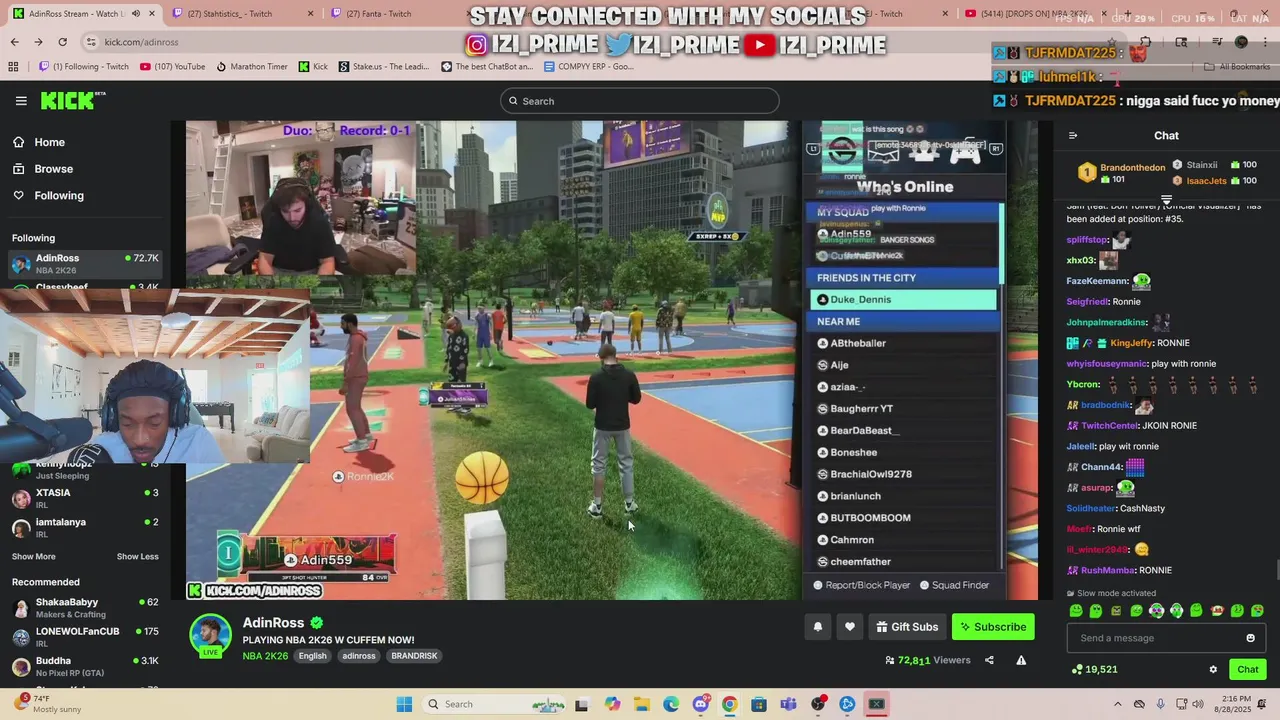Open the Marathon Timer bookmark
This screenshot has width=1280, height=720.
coord(252,67)
